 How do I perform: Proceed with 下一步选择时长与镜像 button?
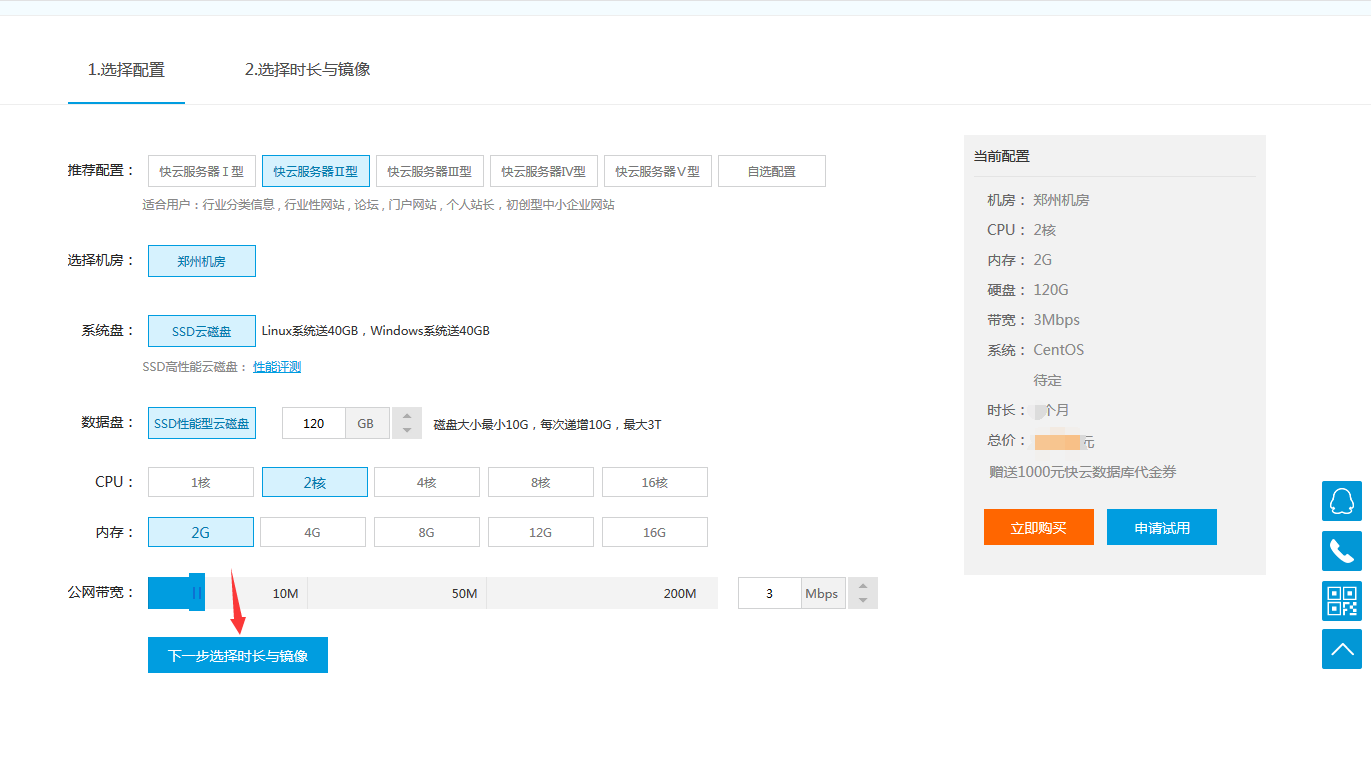(x=238, y=656)
